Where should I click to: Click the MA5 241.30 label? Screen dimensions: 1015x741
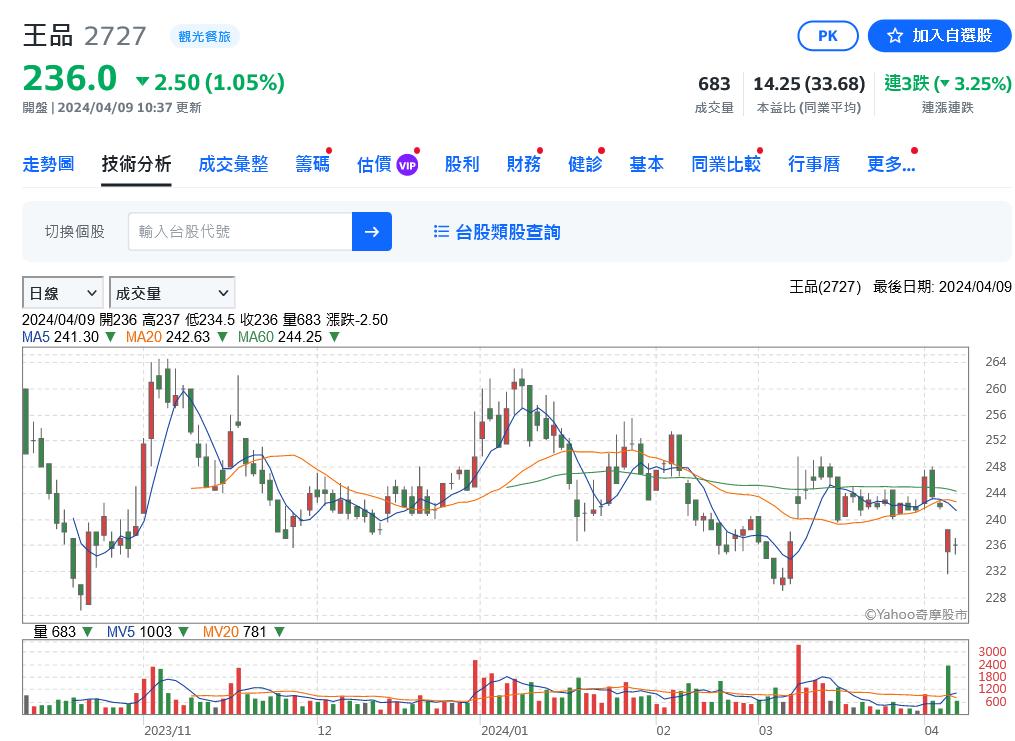click(x=60, y=337)
